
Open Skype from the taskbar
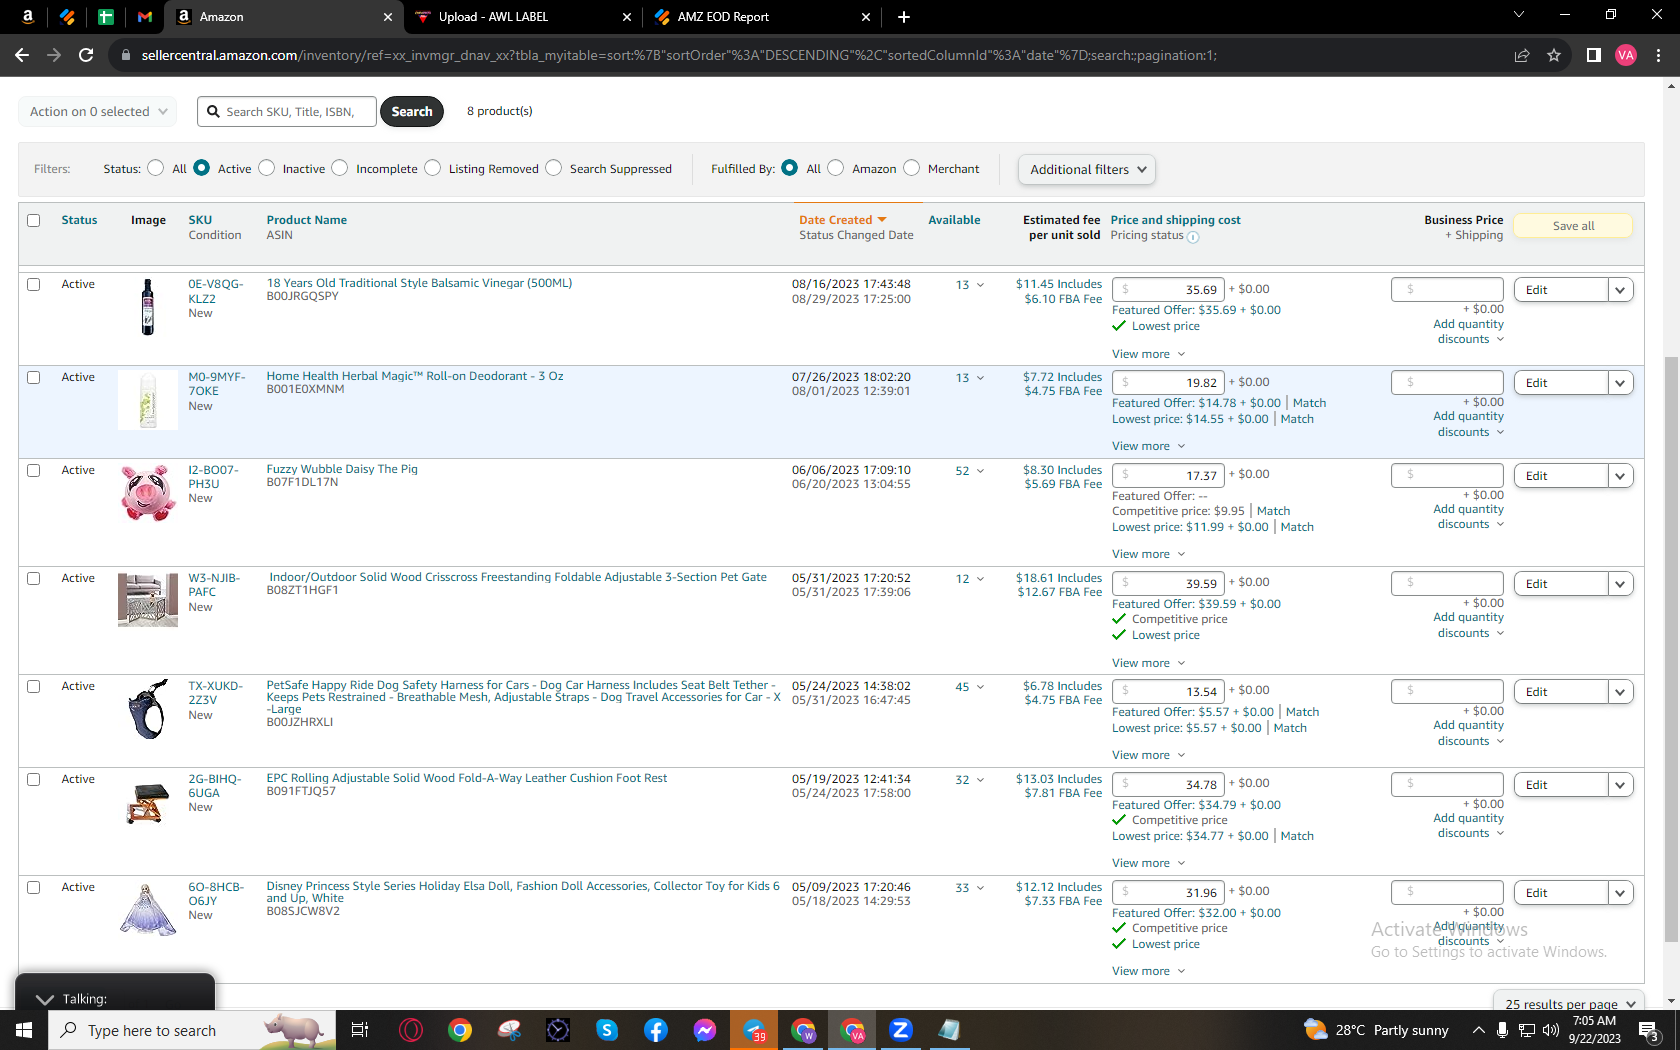607,1030
